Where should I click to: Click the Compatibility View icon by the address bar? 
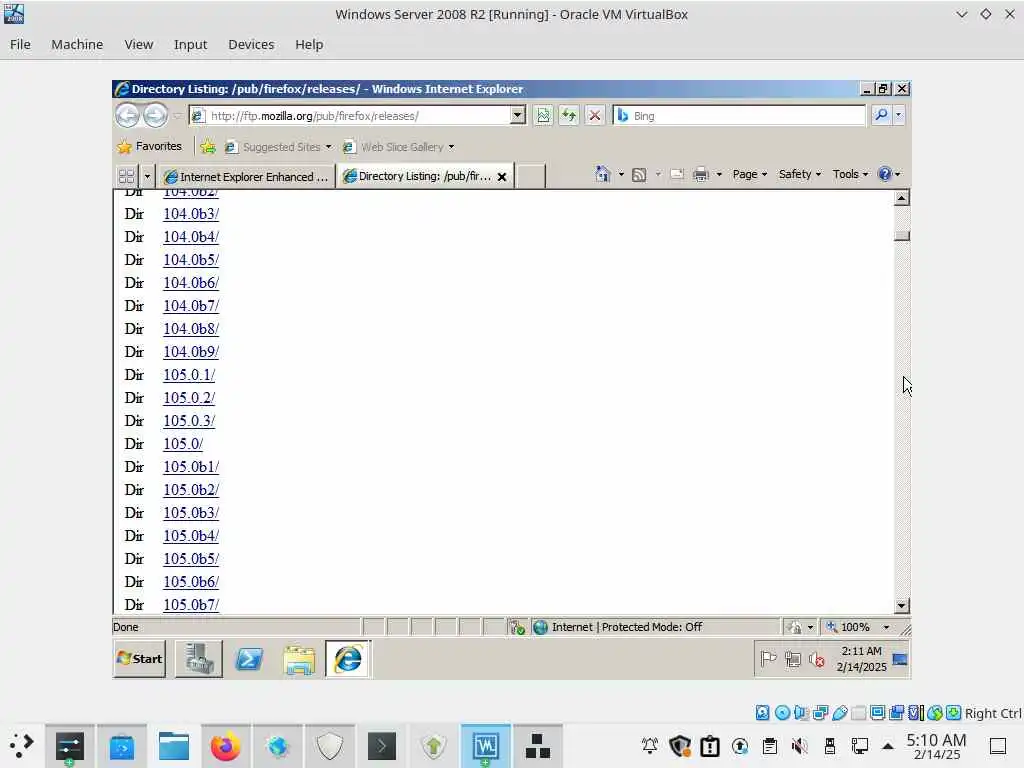pyautogui.click(x=543, y=116)
